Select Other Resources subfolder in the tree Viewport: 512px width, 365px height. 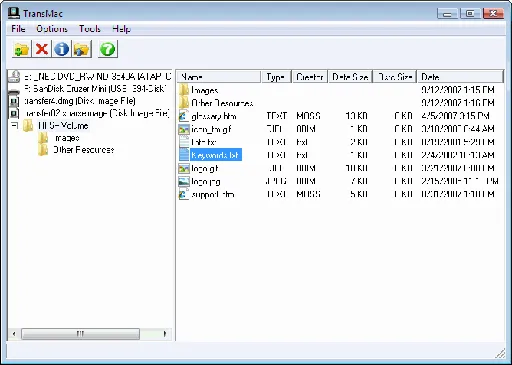84,150
